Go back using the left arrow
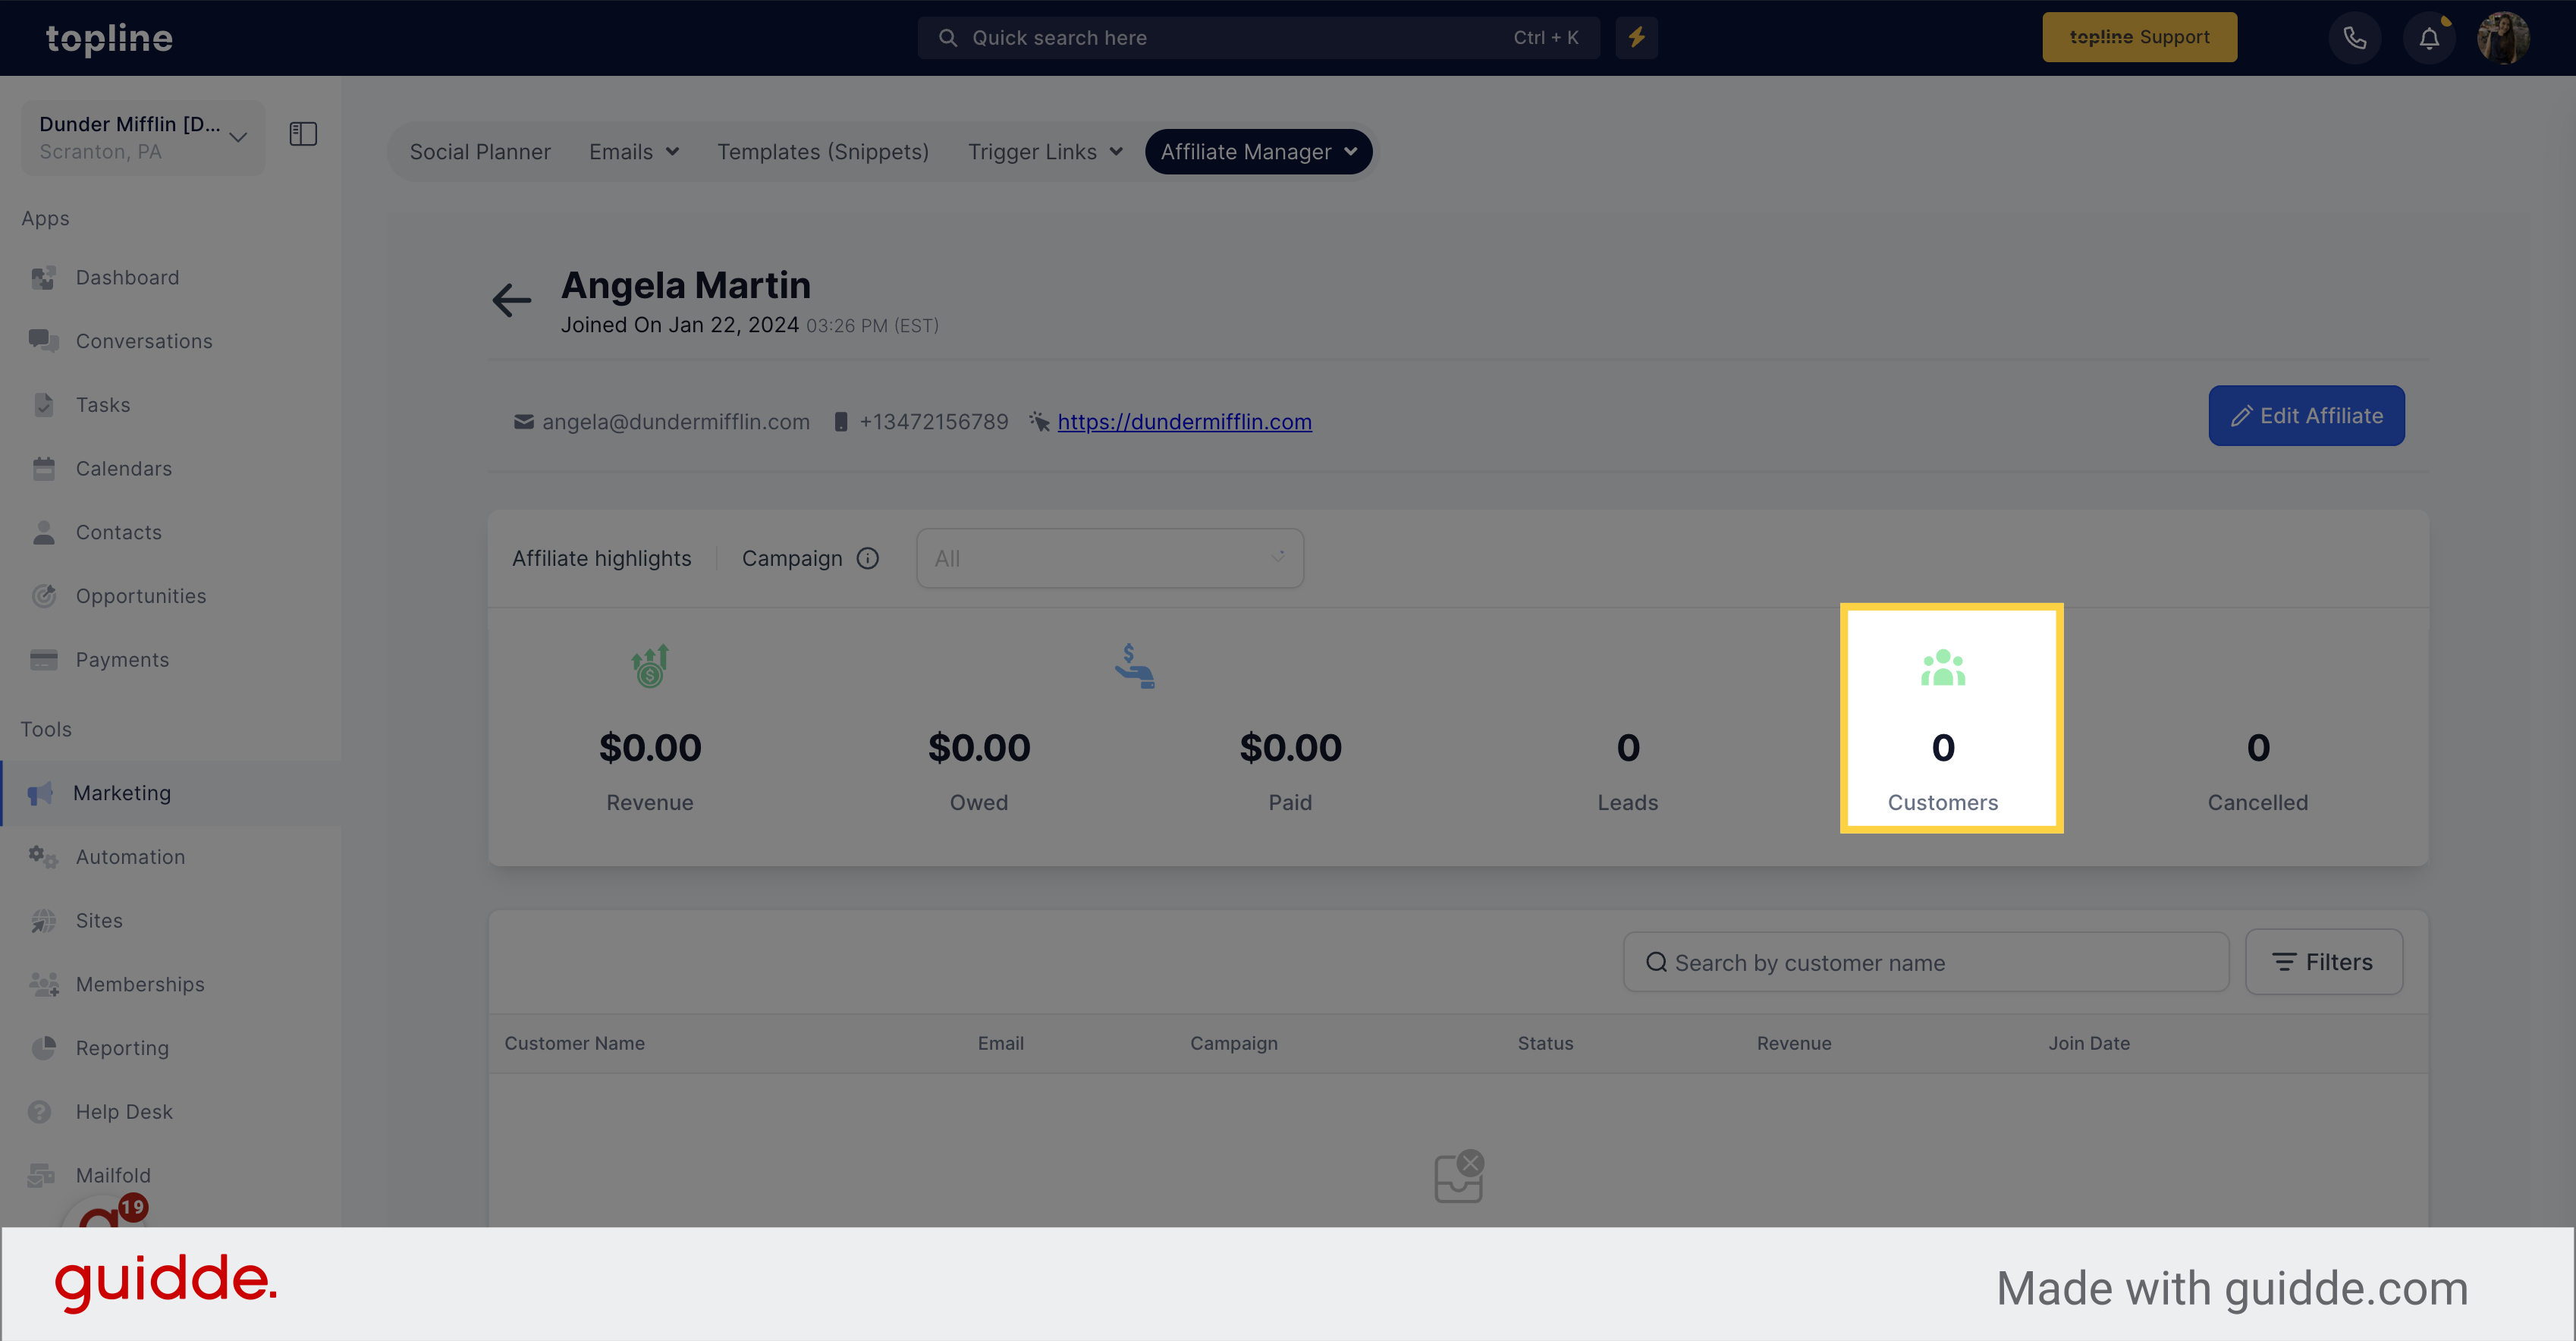The image size is (2576, 1341). click(511, 300)
